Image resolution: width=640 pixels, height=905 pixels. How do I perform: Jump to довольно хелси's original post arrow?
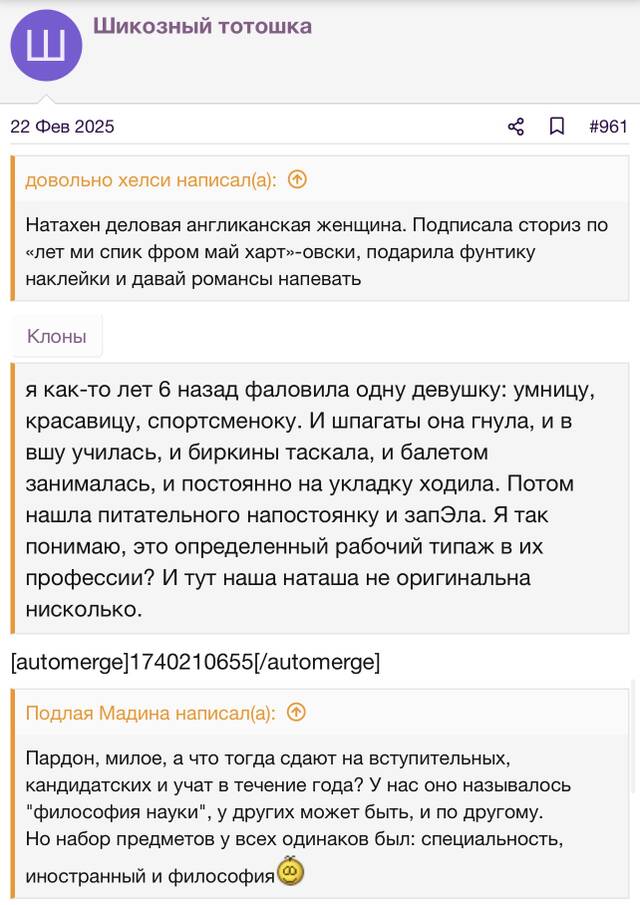click(297, 180)
